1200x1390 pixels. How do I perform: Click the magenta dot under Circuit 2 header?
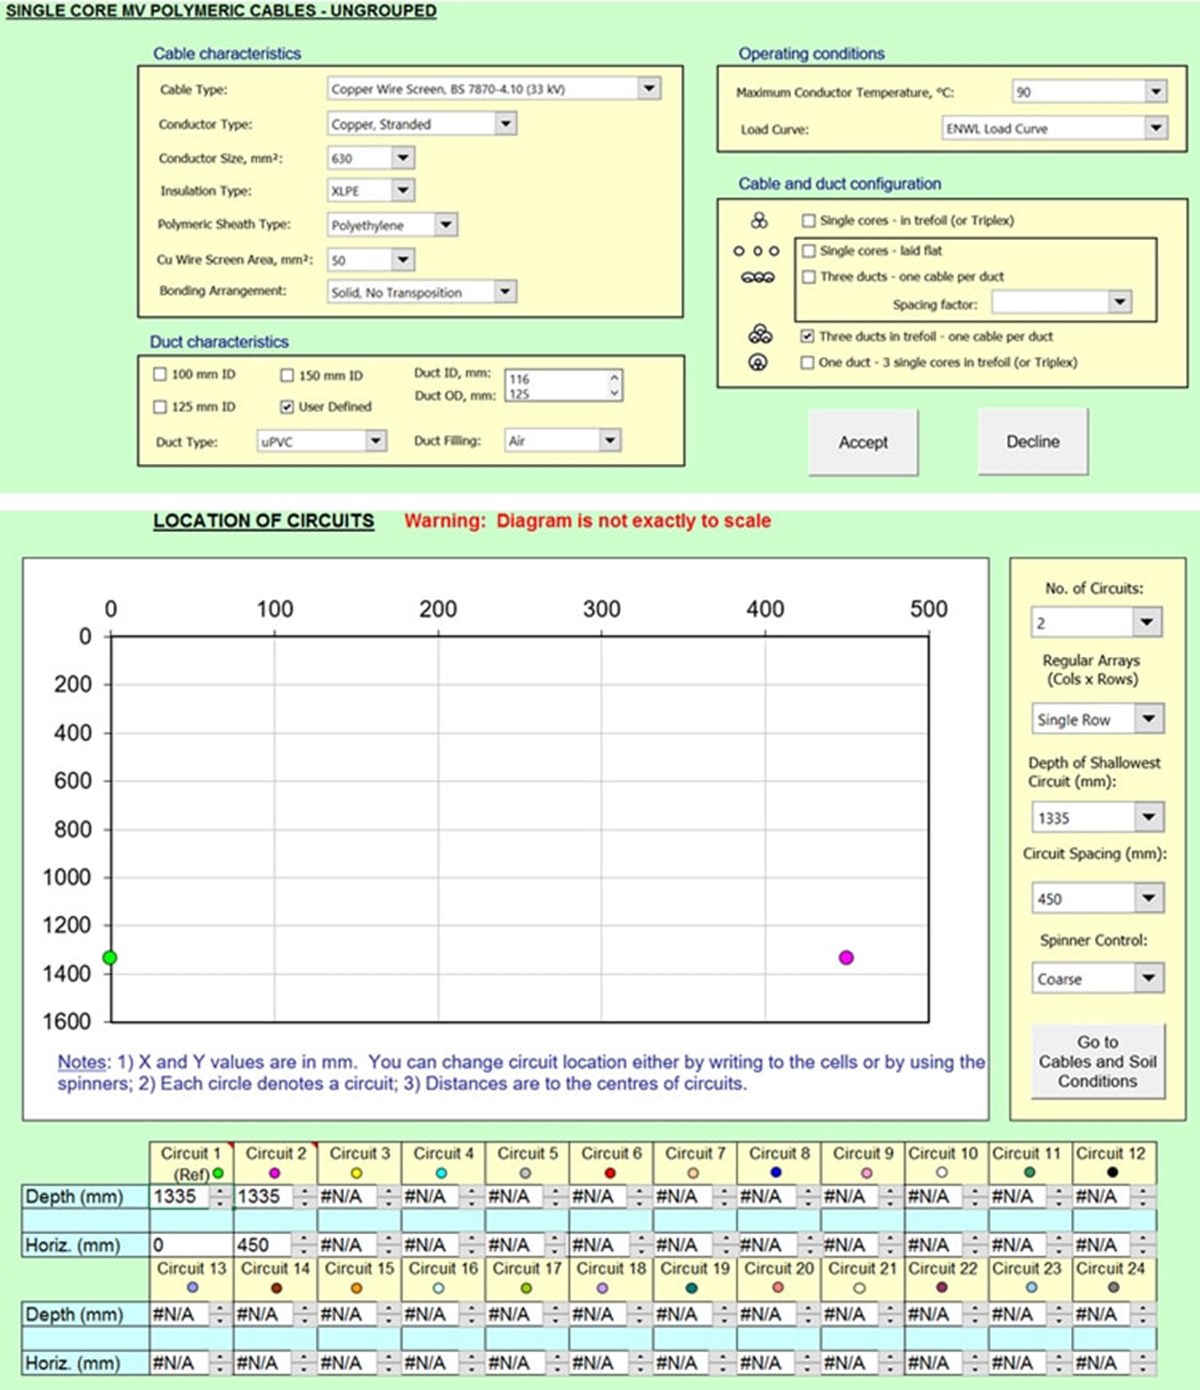pos(274,1173)
